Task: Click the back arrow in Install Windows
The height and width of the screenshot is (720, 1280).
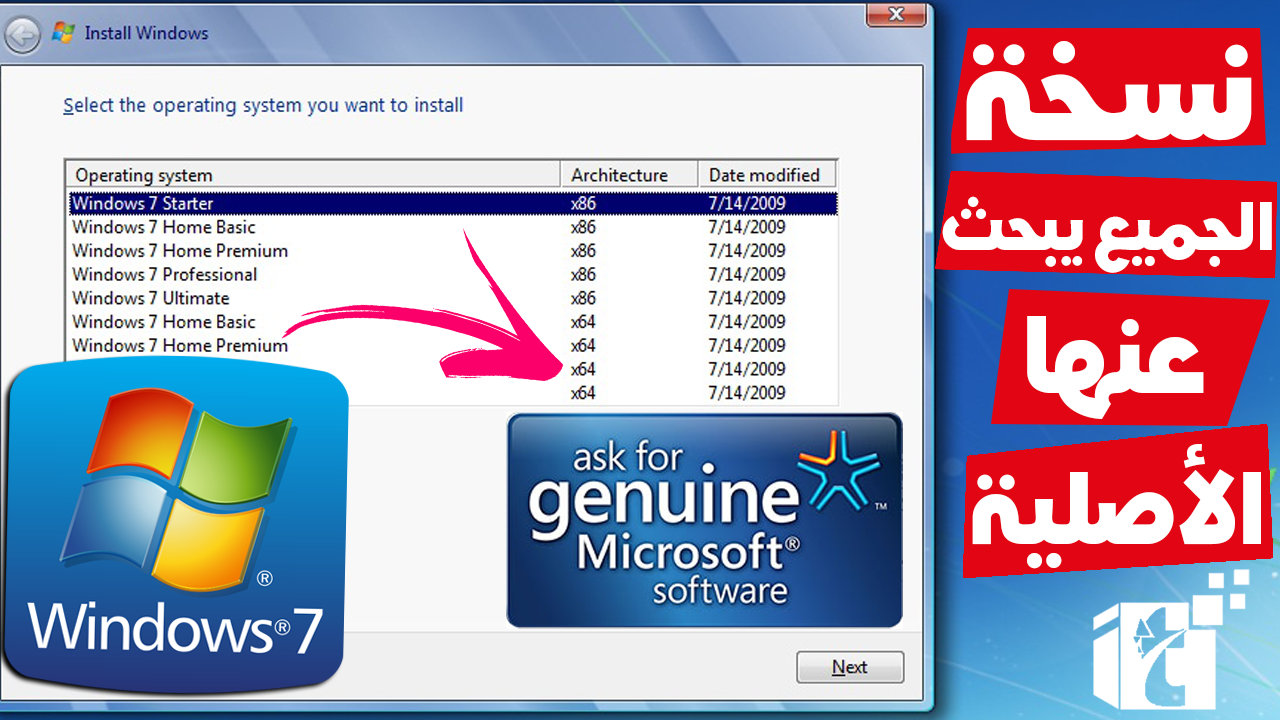Action: 22,37
